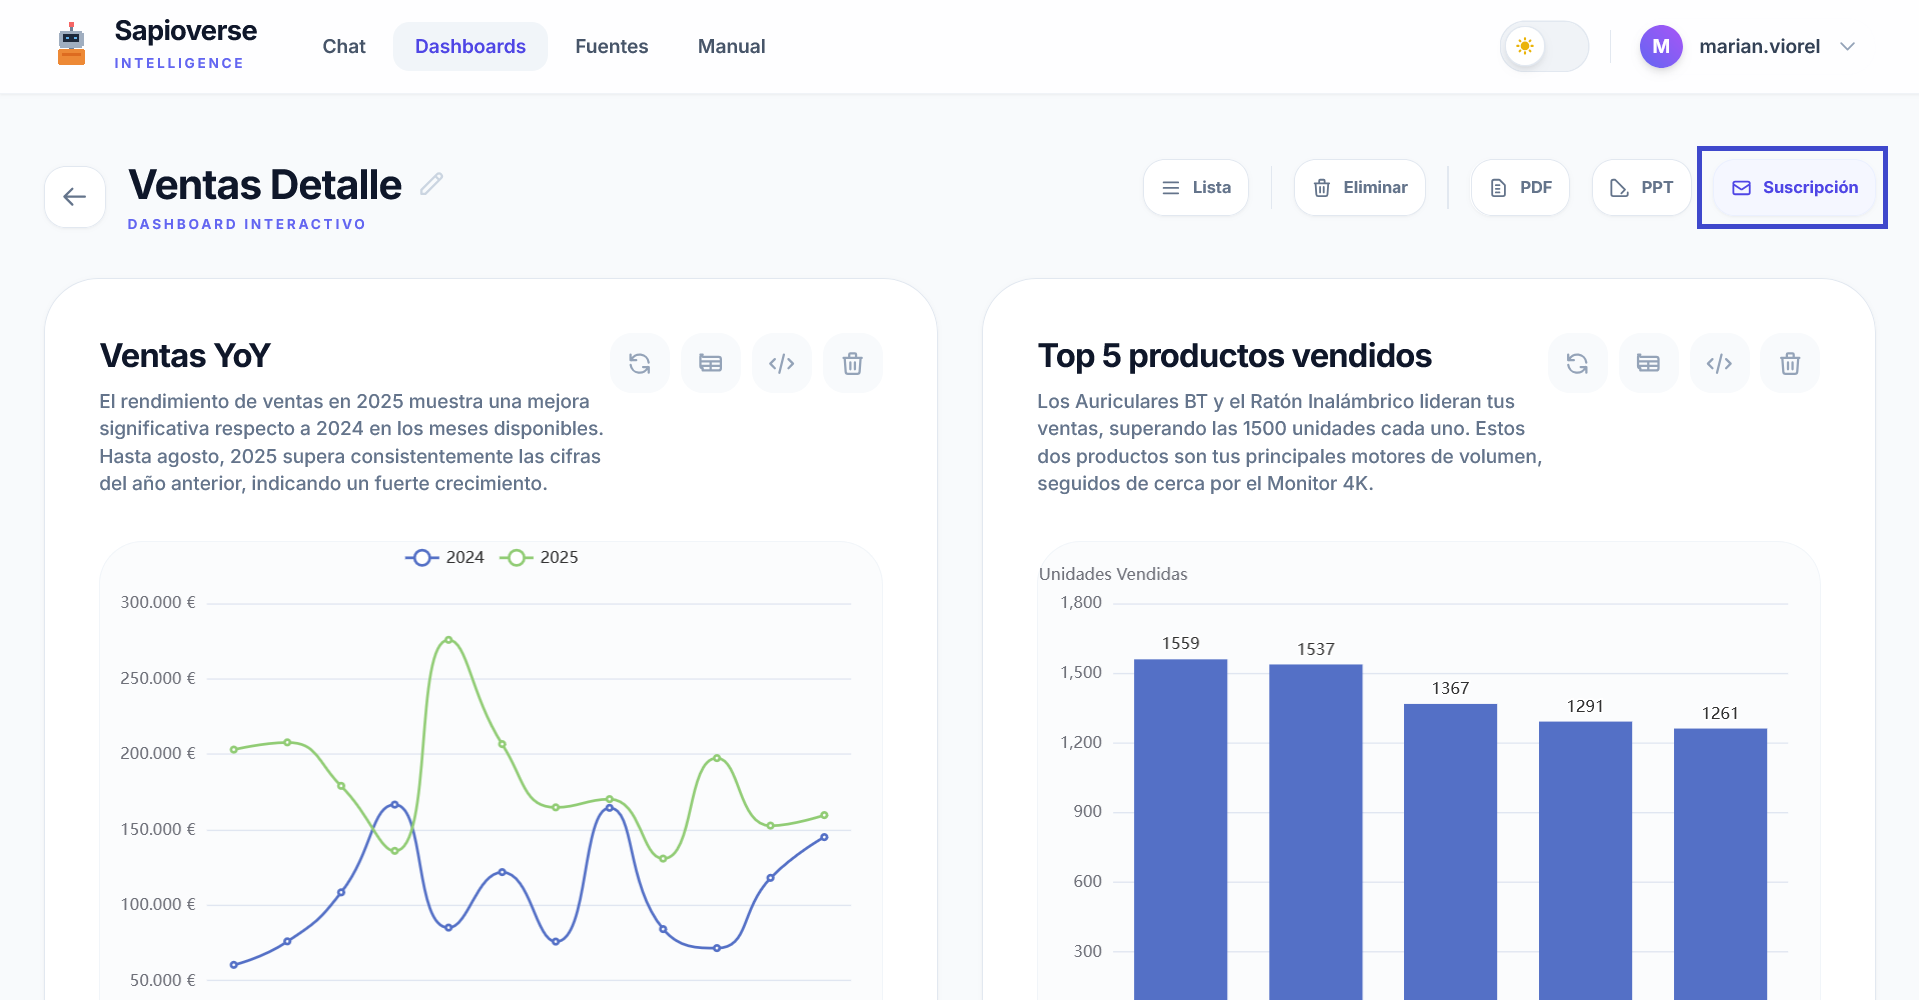Viewport: 1919px width, 1000px height.
Task: Expand marian.viorel user menu chevron
Action: click(x=1848, y=46)
